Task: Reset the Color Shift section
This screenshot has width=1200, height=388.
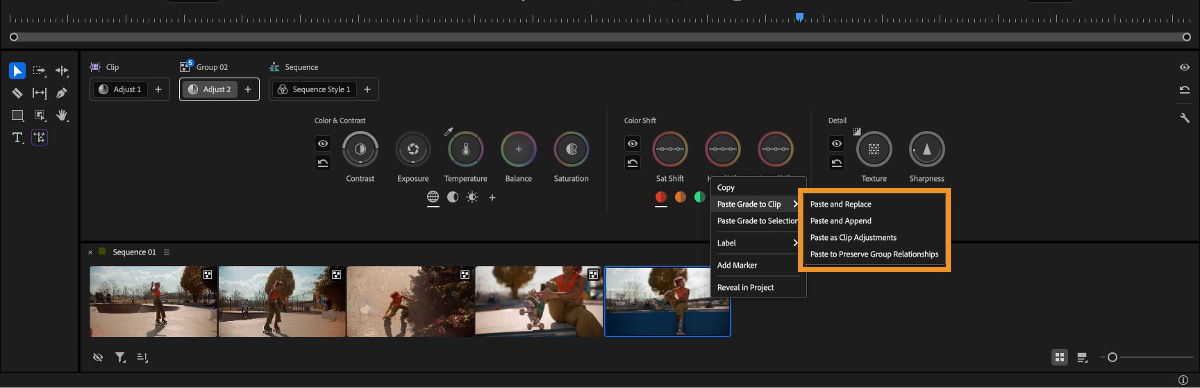Action: click(x=633, y=162)
